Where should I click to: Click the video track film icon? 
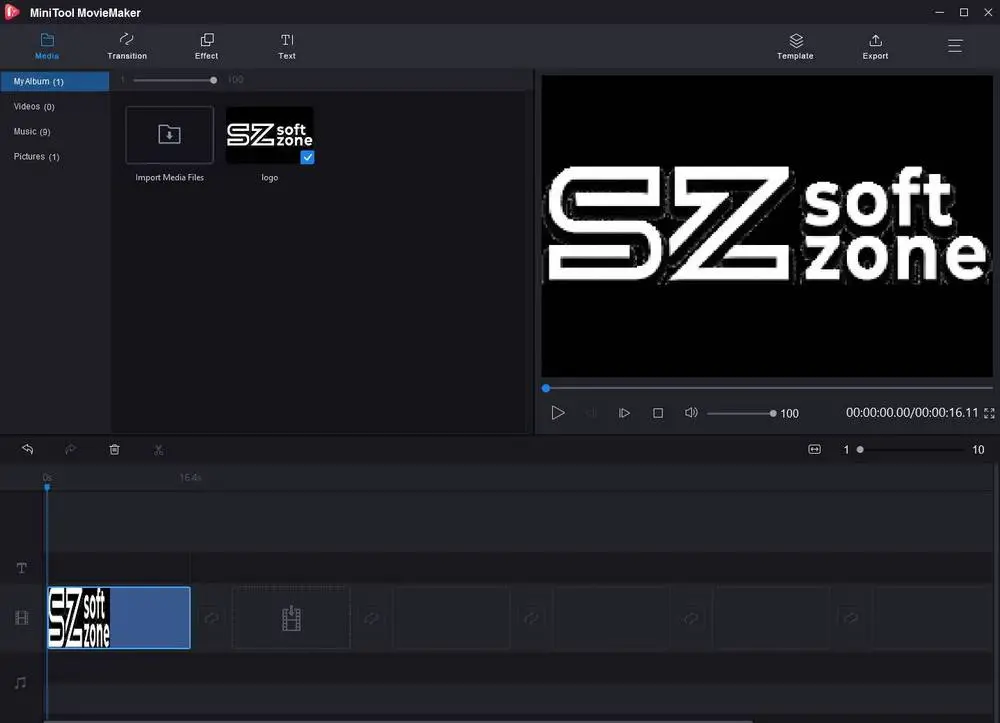coord(22,618)
